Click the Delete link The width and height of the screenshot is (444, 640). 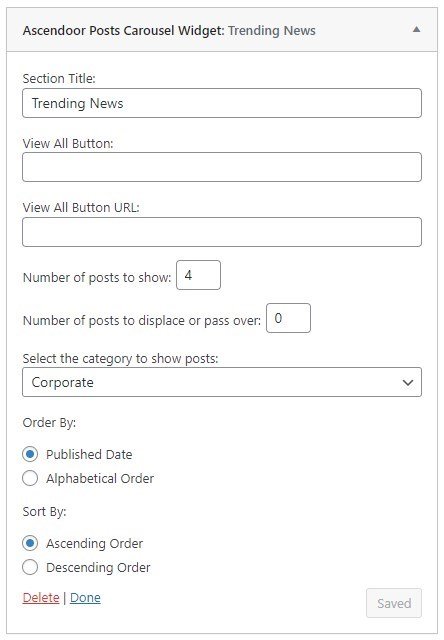coord(41,598)
